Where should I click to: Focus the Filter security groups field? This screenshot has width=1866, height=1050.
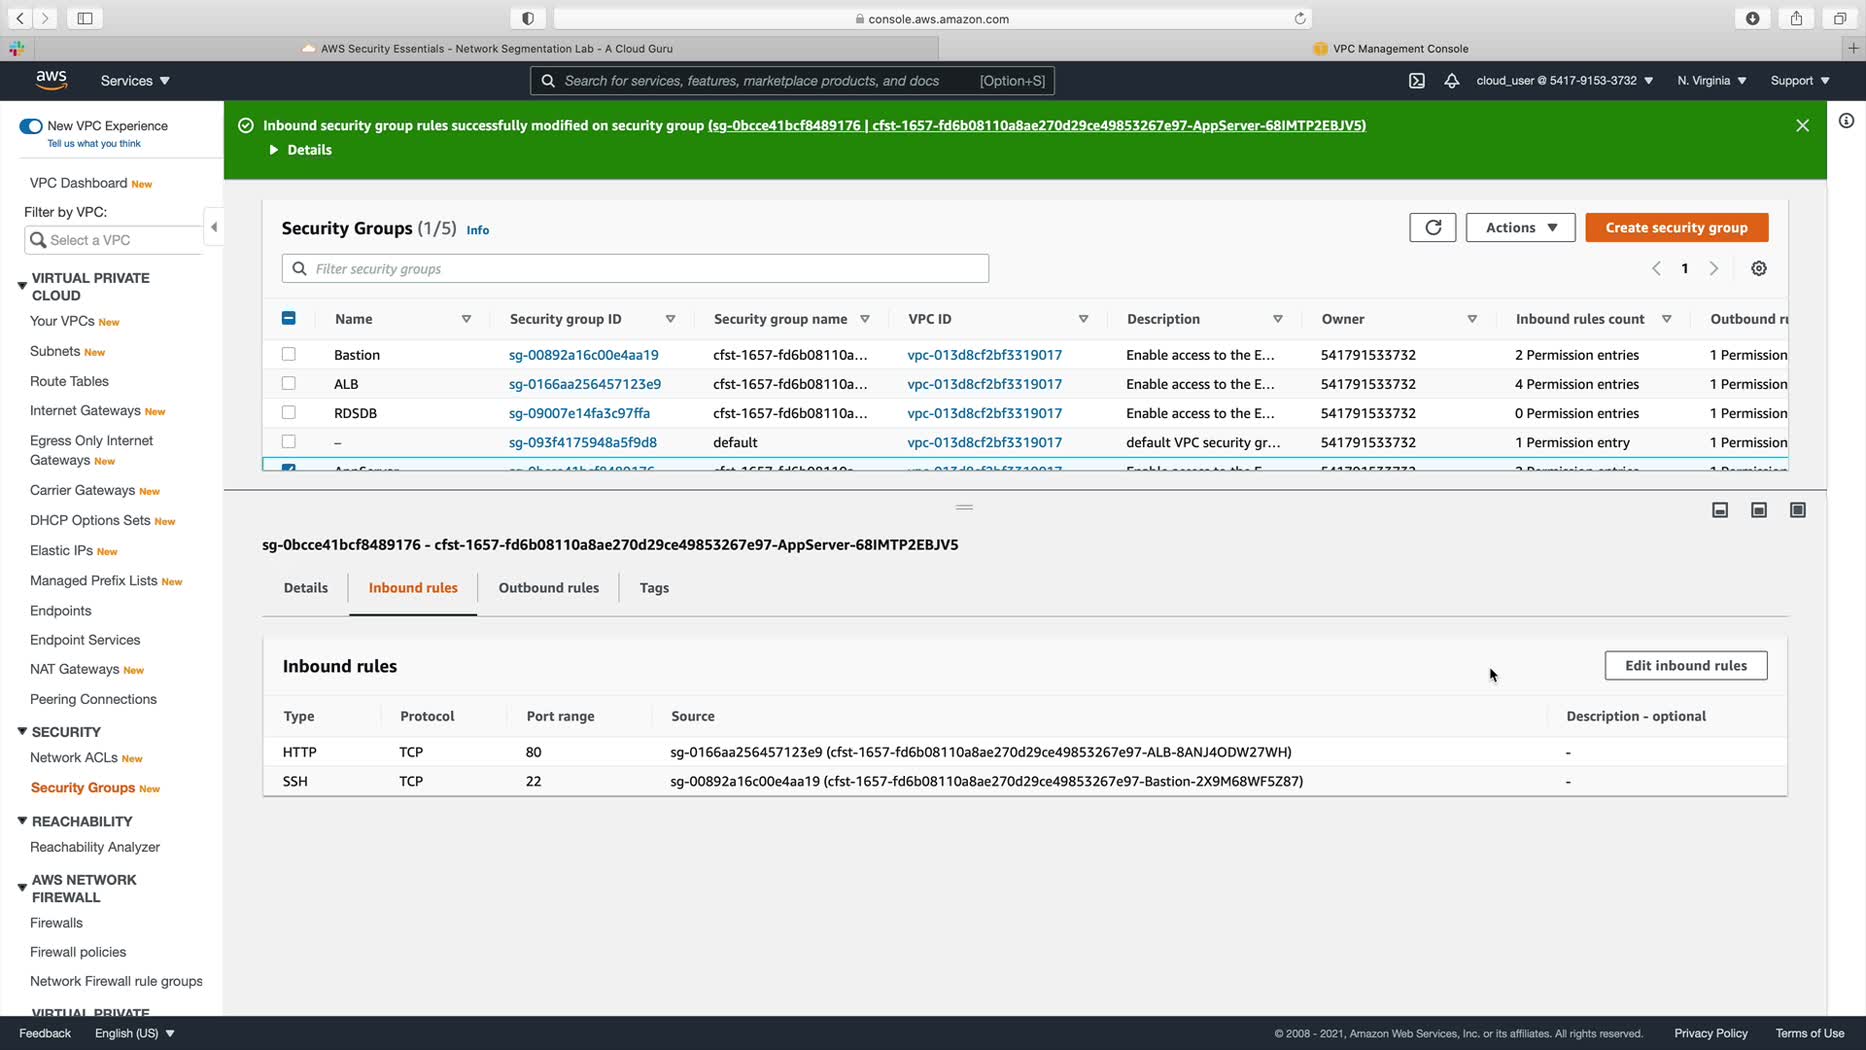(x=636, y=269)
